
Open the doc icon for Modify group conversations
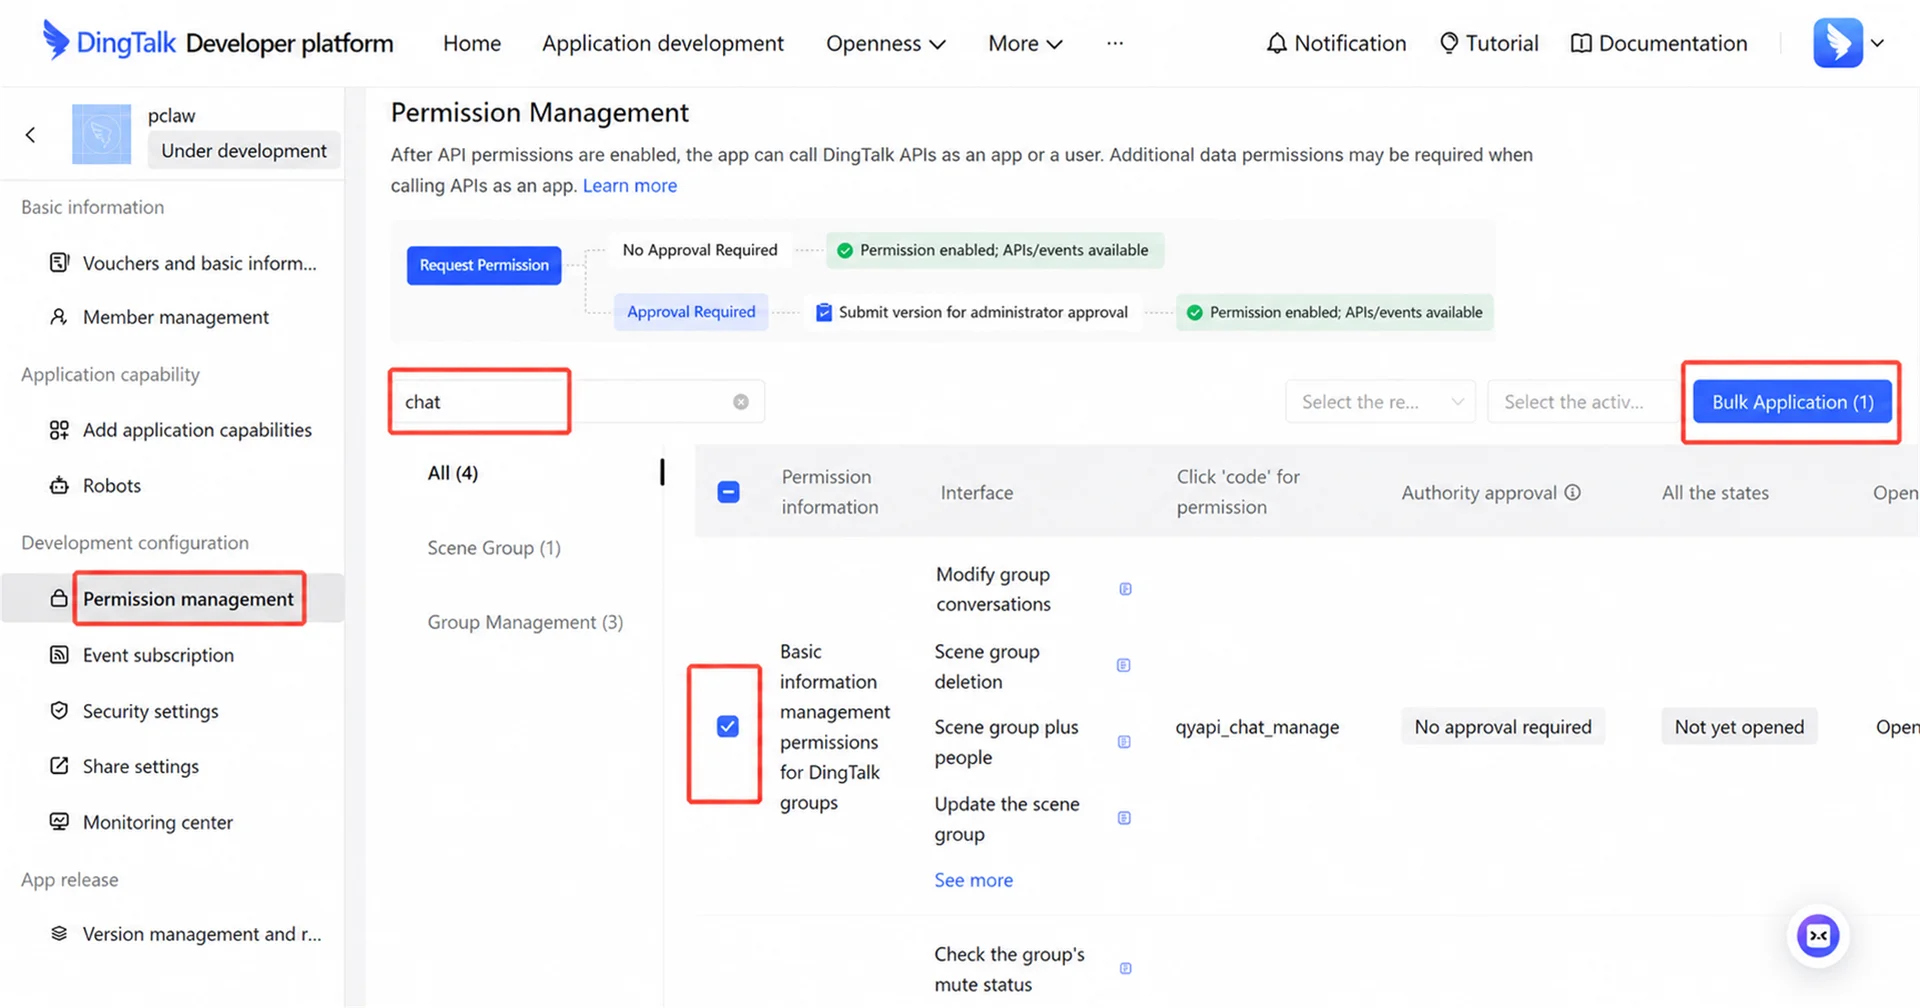click(1125, 589)
